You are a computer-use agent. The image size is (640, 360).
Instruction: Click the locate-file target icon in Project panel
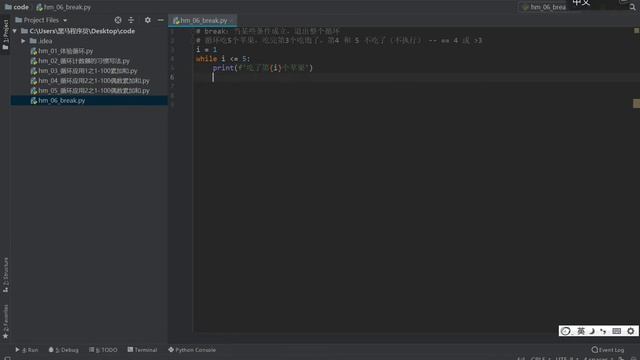[x=118, y=20]
